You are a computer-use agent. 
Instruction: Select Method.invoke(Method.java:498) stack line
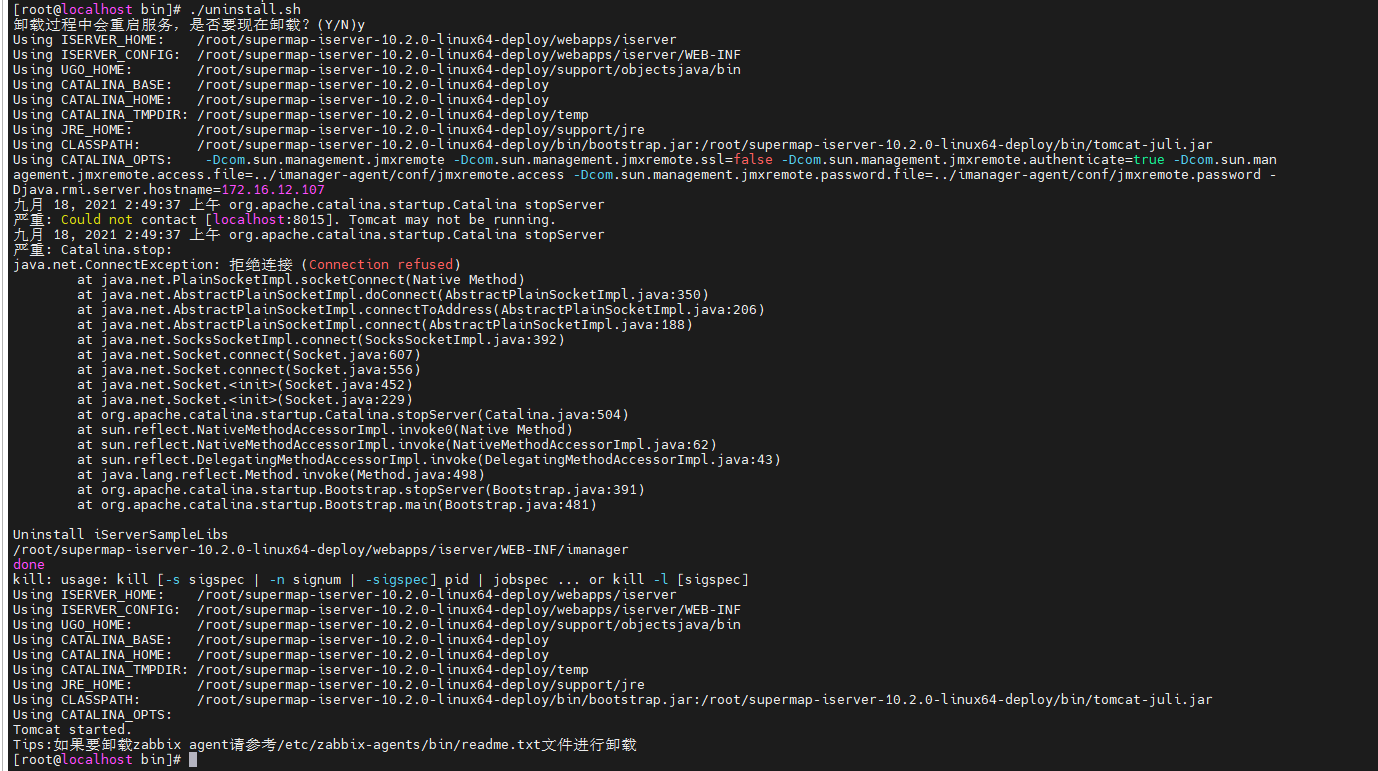[281, 474]
